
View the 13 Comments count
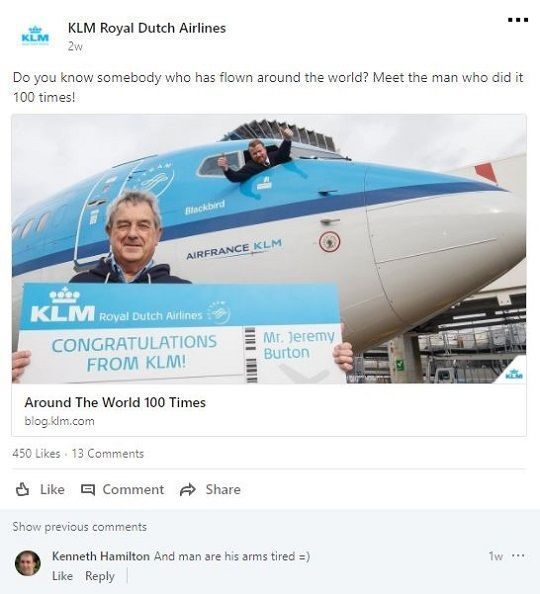click(108, 453)
